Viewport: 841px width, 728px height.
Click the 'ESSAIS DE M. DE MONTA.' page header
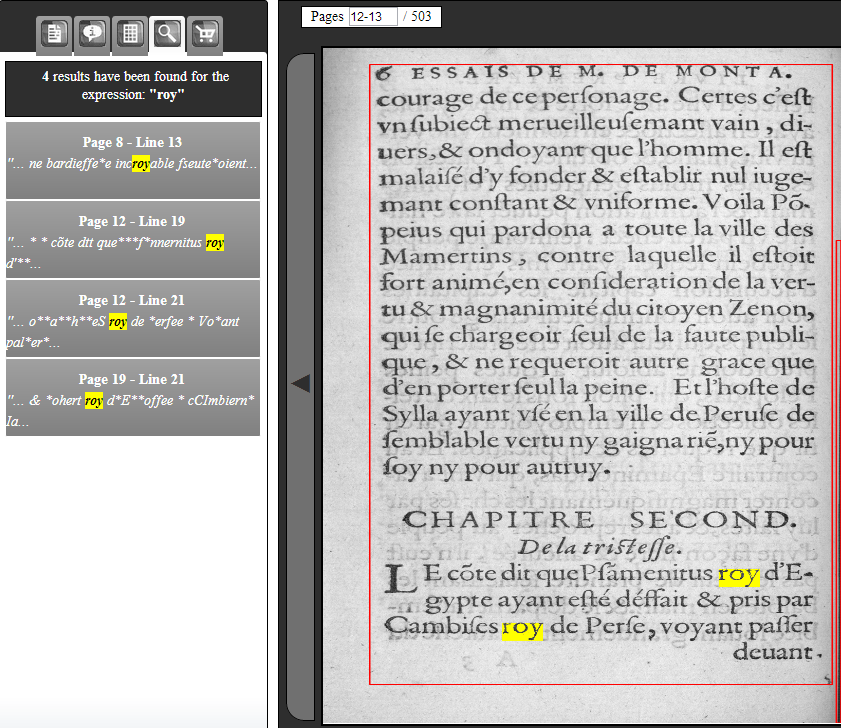[601, 72]
